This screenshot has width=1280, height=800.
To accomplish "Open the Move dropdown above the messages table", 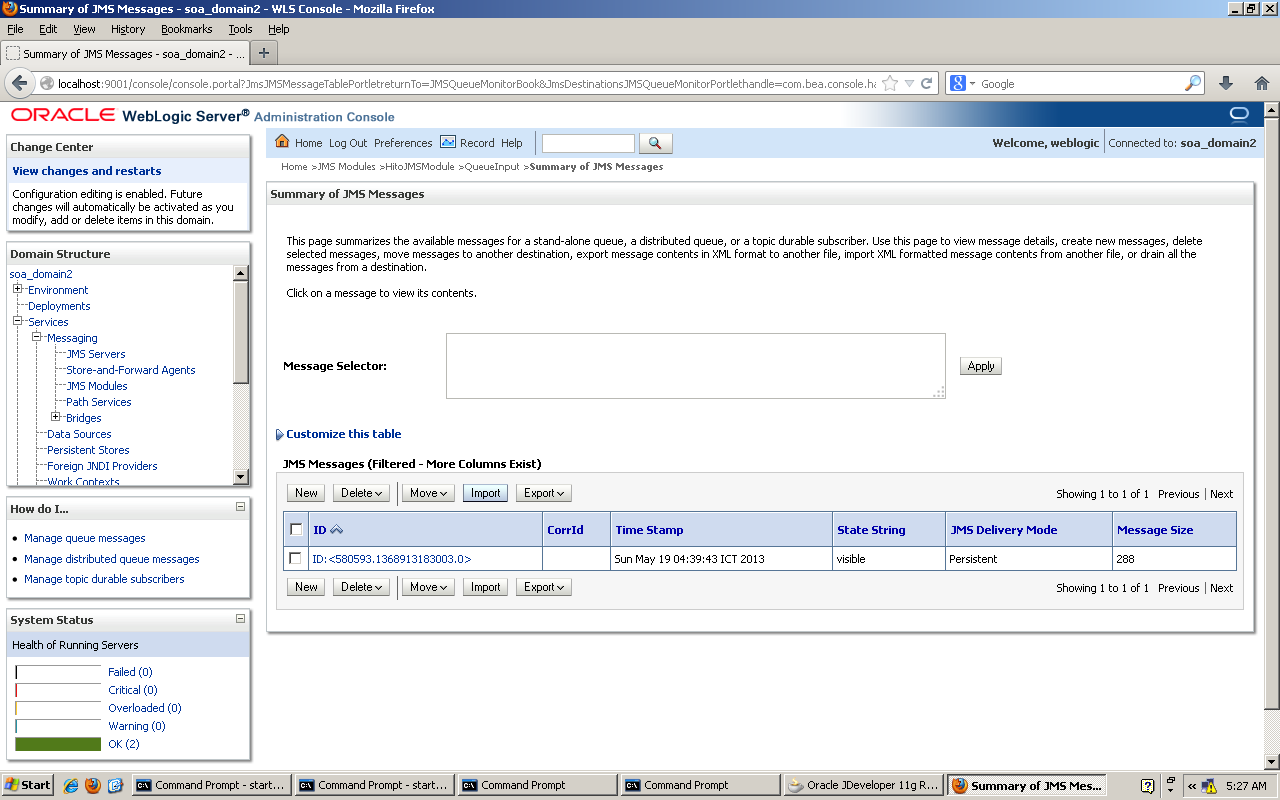I will (x=427, y=492).
